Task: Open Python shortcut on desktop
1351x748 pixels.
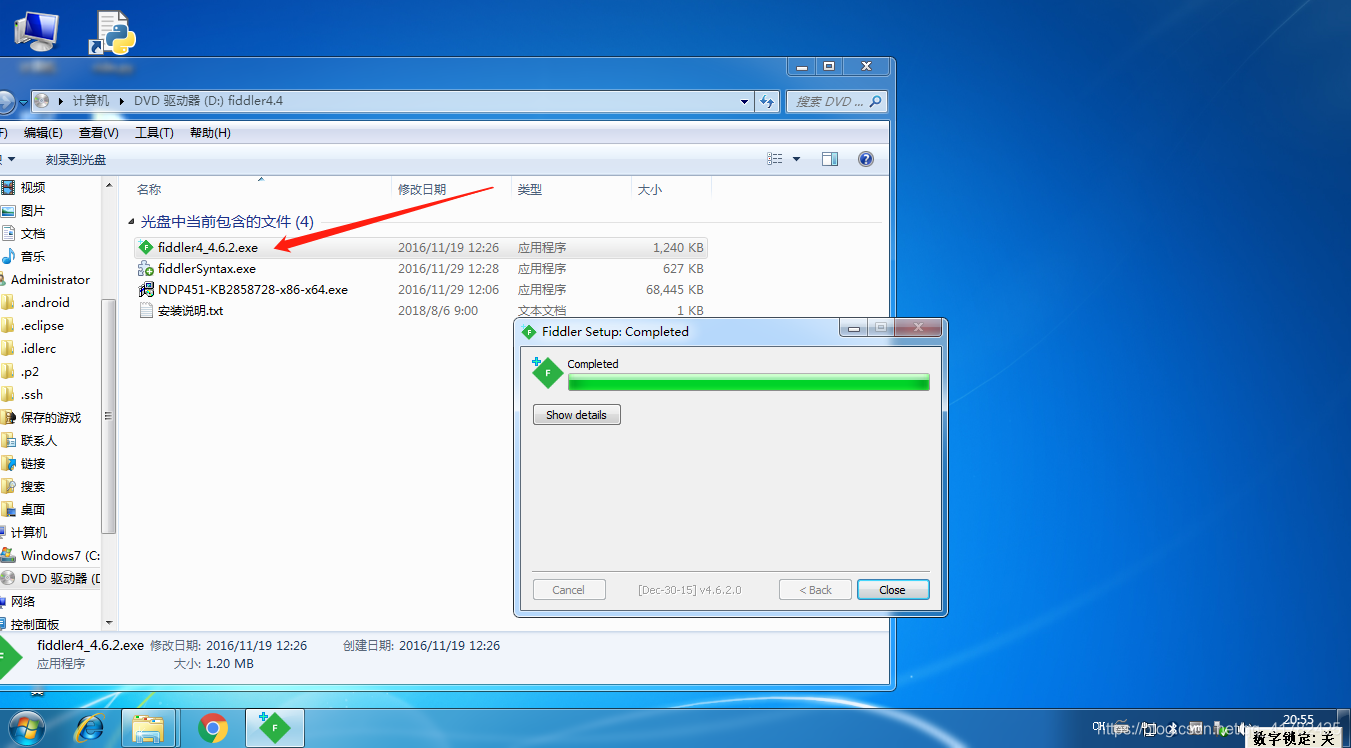Action: pyautogui.click(x=112, y=32)
